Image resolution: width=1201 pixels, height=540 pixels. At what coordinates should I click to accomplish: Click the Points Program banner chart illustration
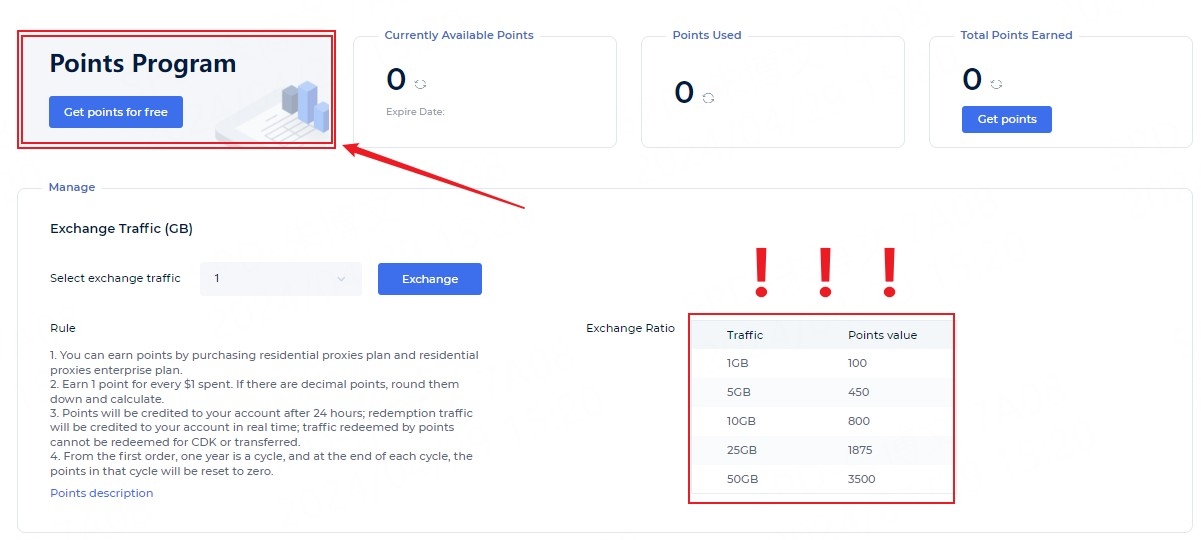[305, 106]
